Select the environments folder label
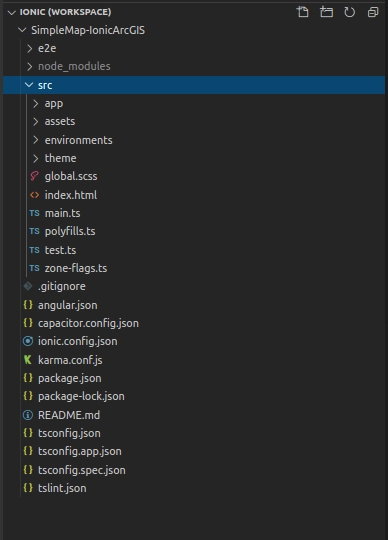 (78, 140)
